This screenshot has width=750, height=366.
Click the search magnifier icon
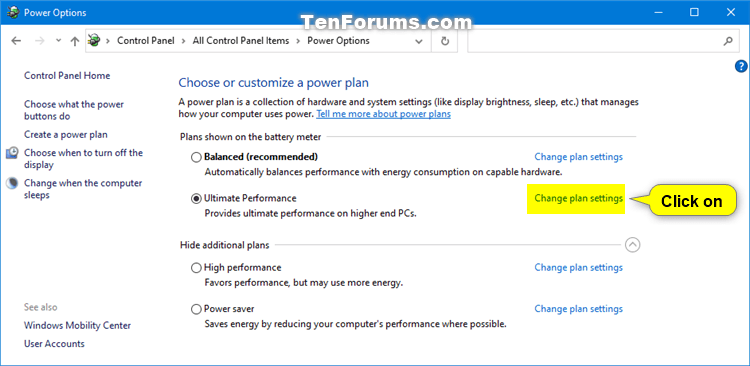coord(728,41)
